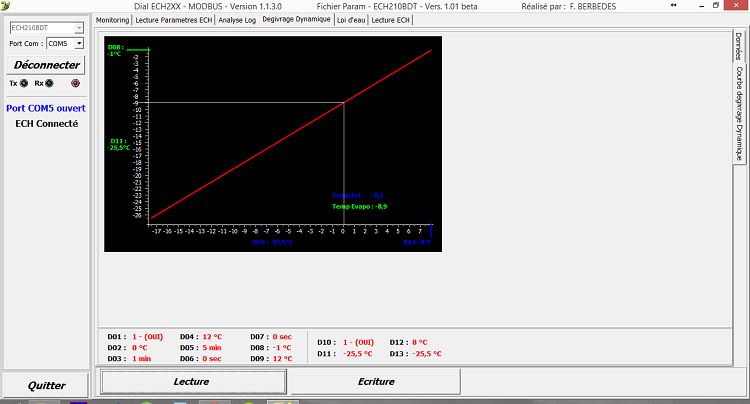Select the vertical Données side tab
750x404 pixels.
pyautogui.click(x=739, y=45)
